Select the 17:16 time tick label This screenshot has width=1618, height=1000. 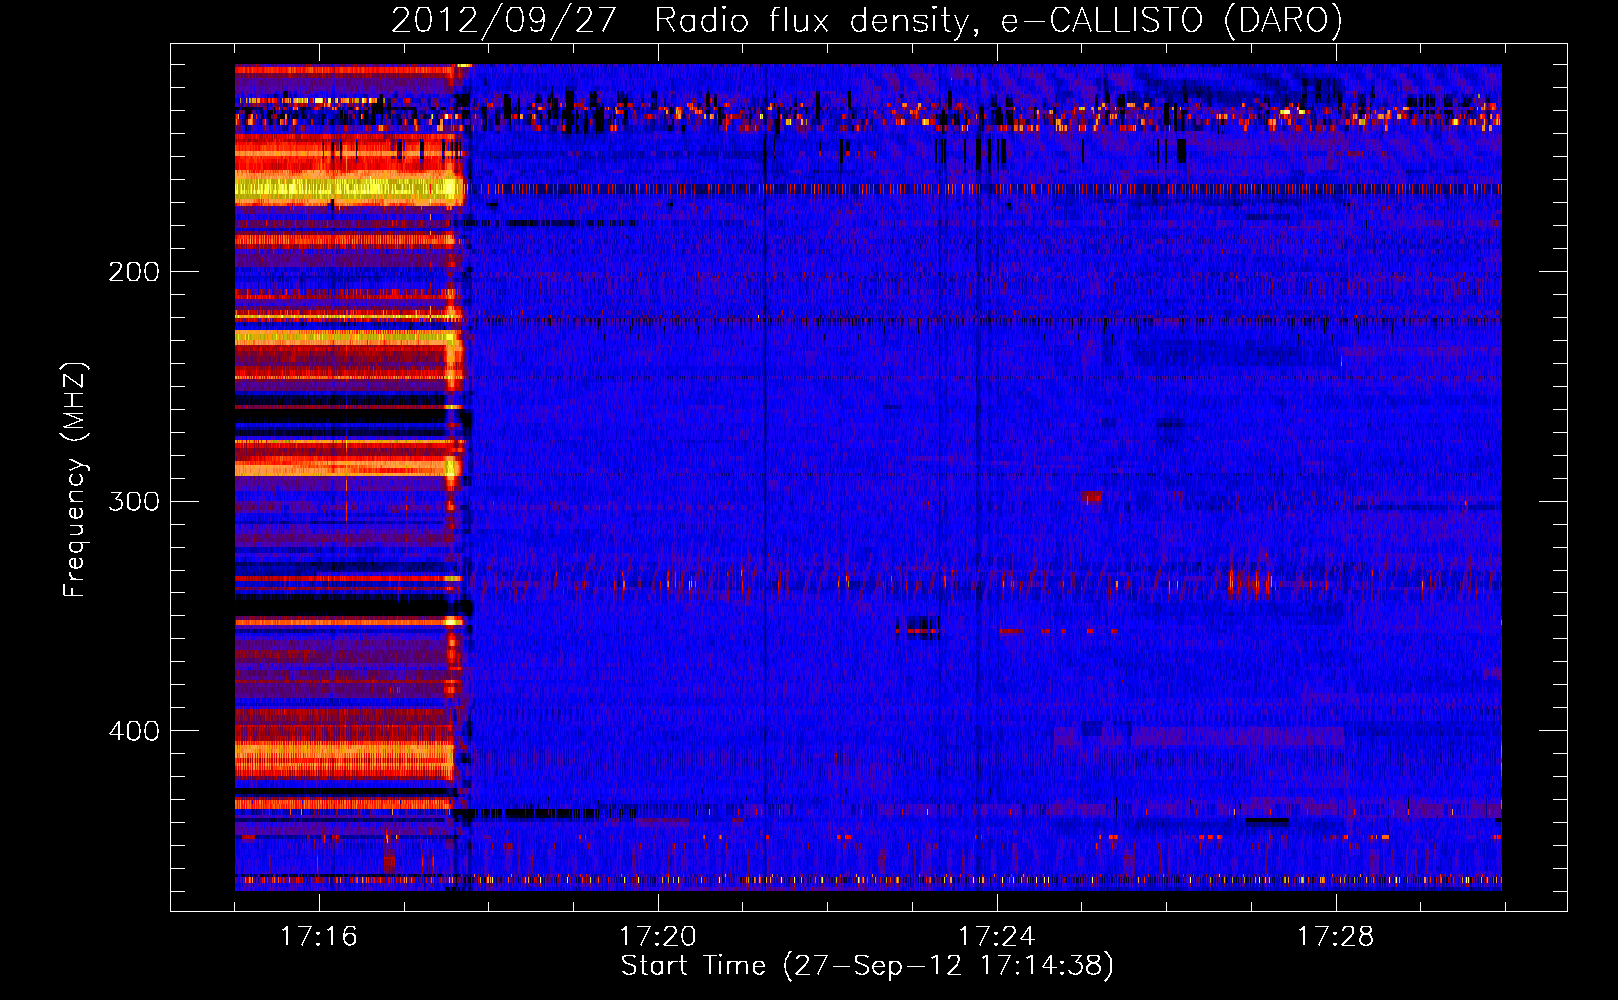pyautogui.click(x=318, y=936)
